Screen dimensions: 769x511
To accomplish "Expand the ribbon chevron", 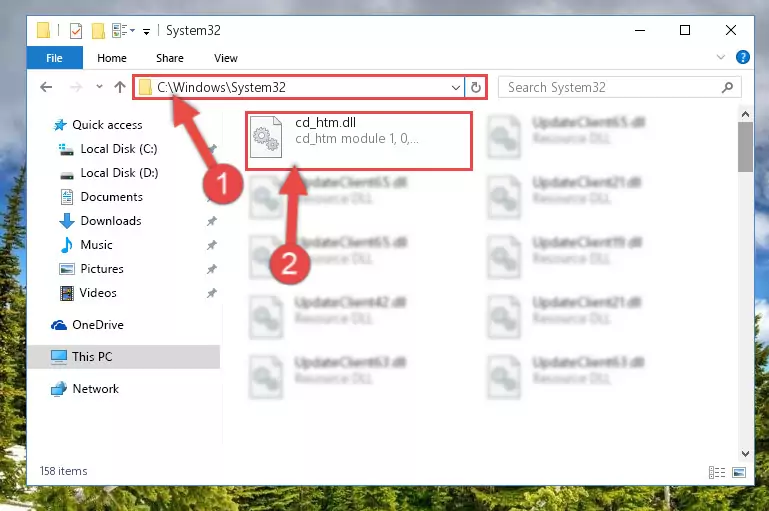I will (720, 57).
